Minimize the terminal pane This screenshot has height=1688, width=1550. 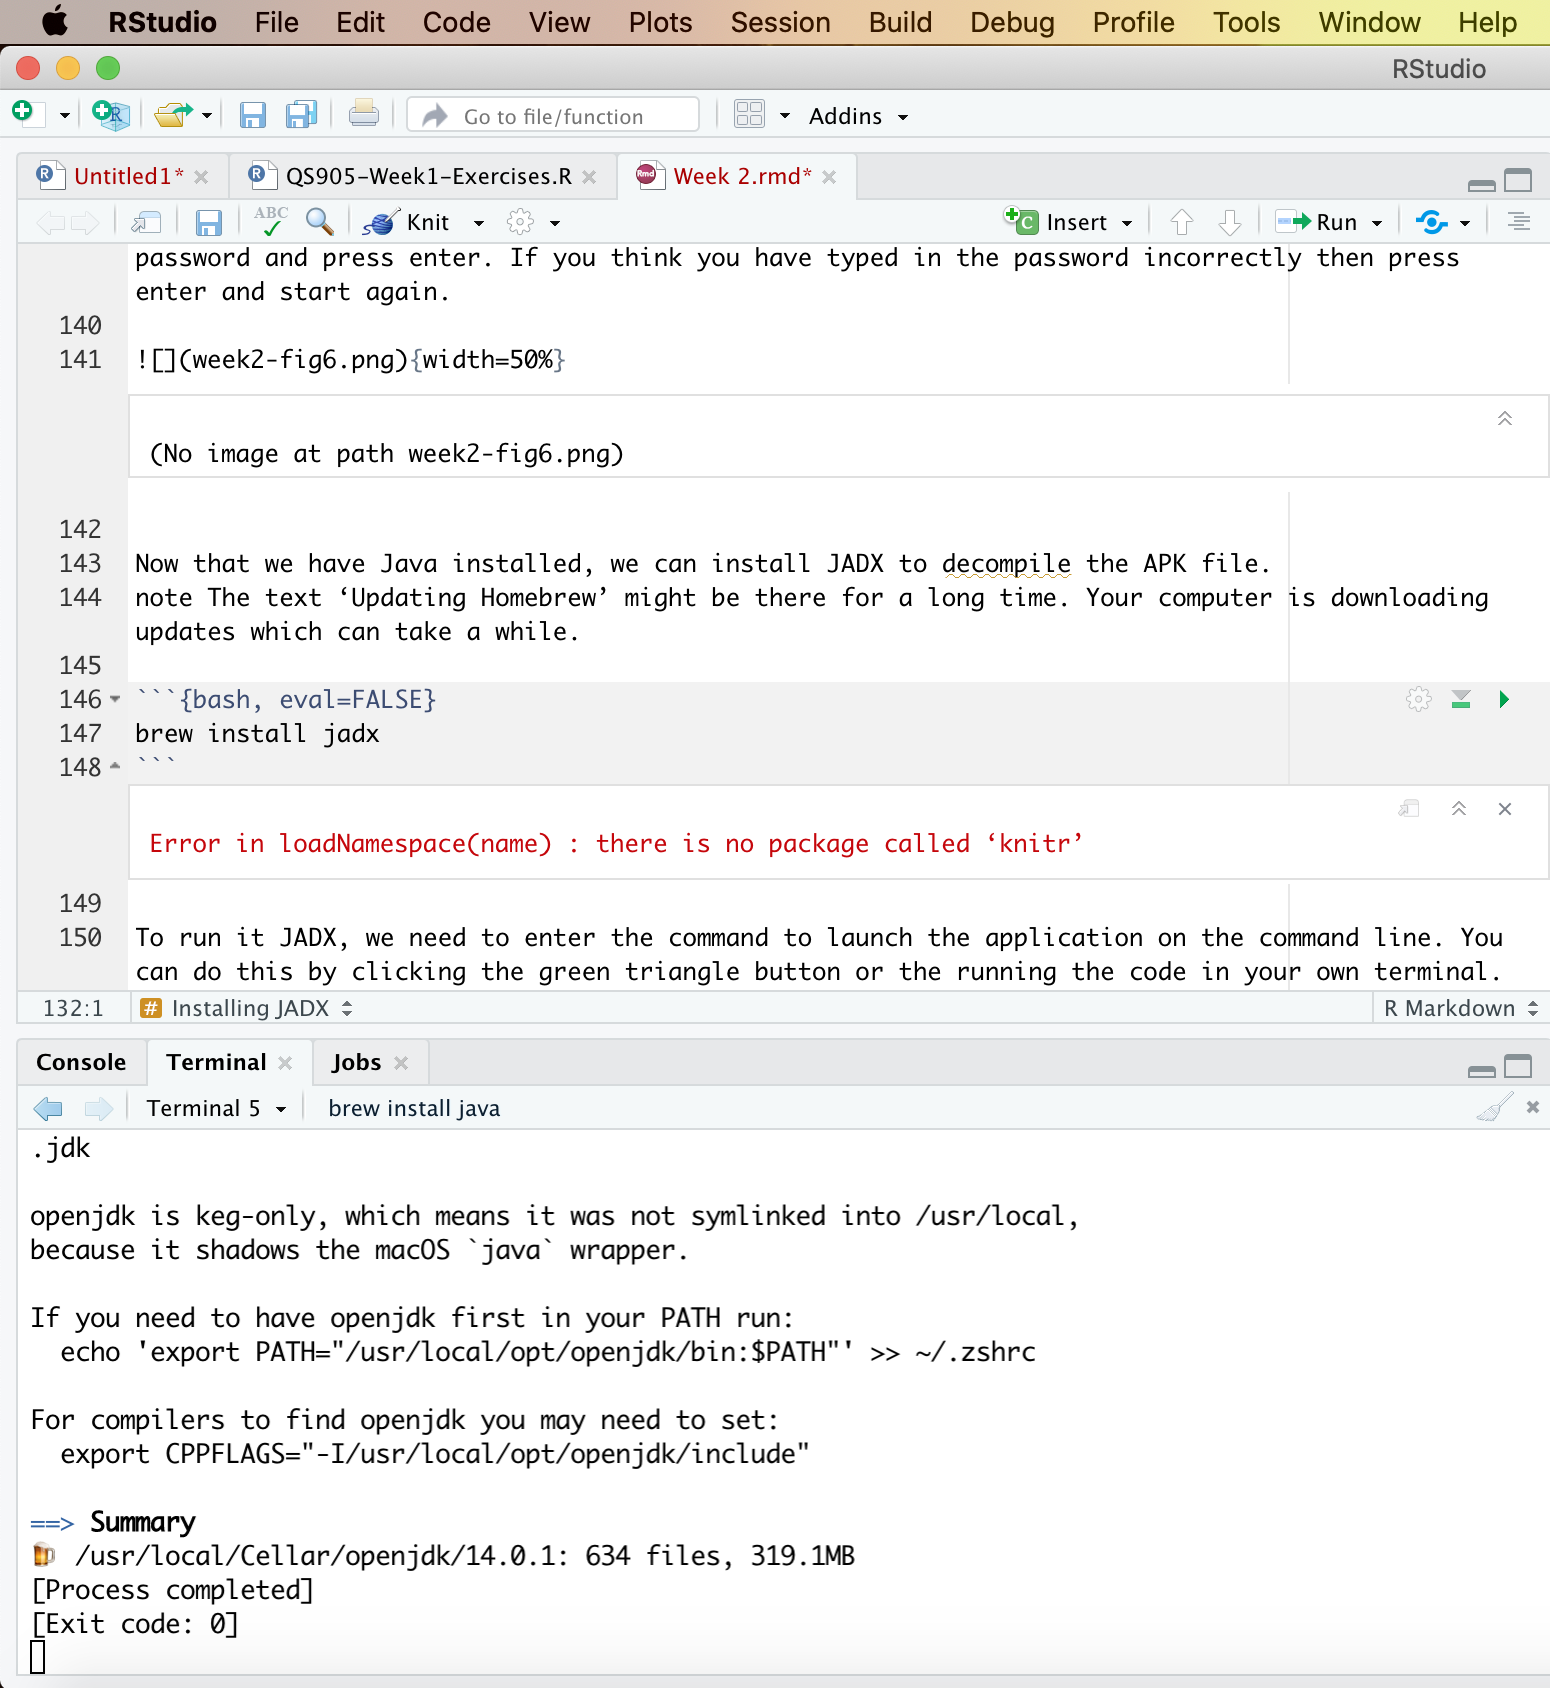point(1482,1071)
